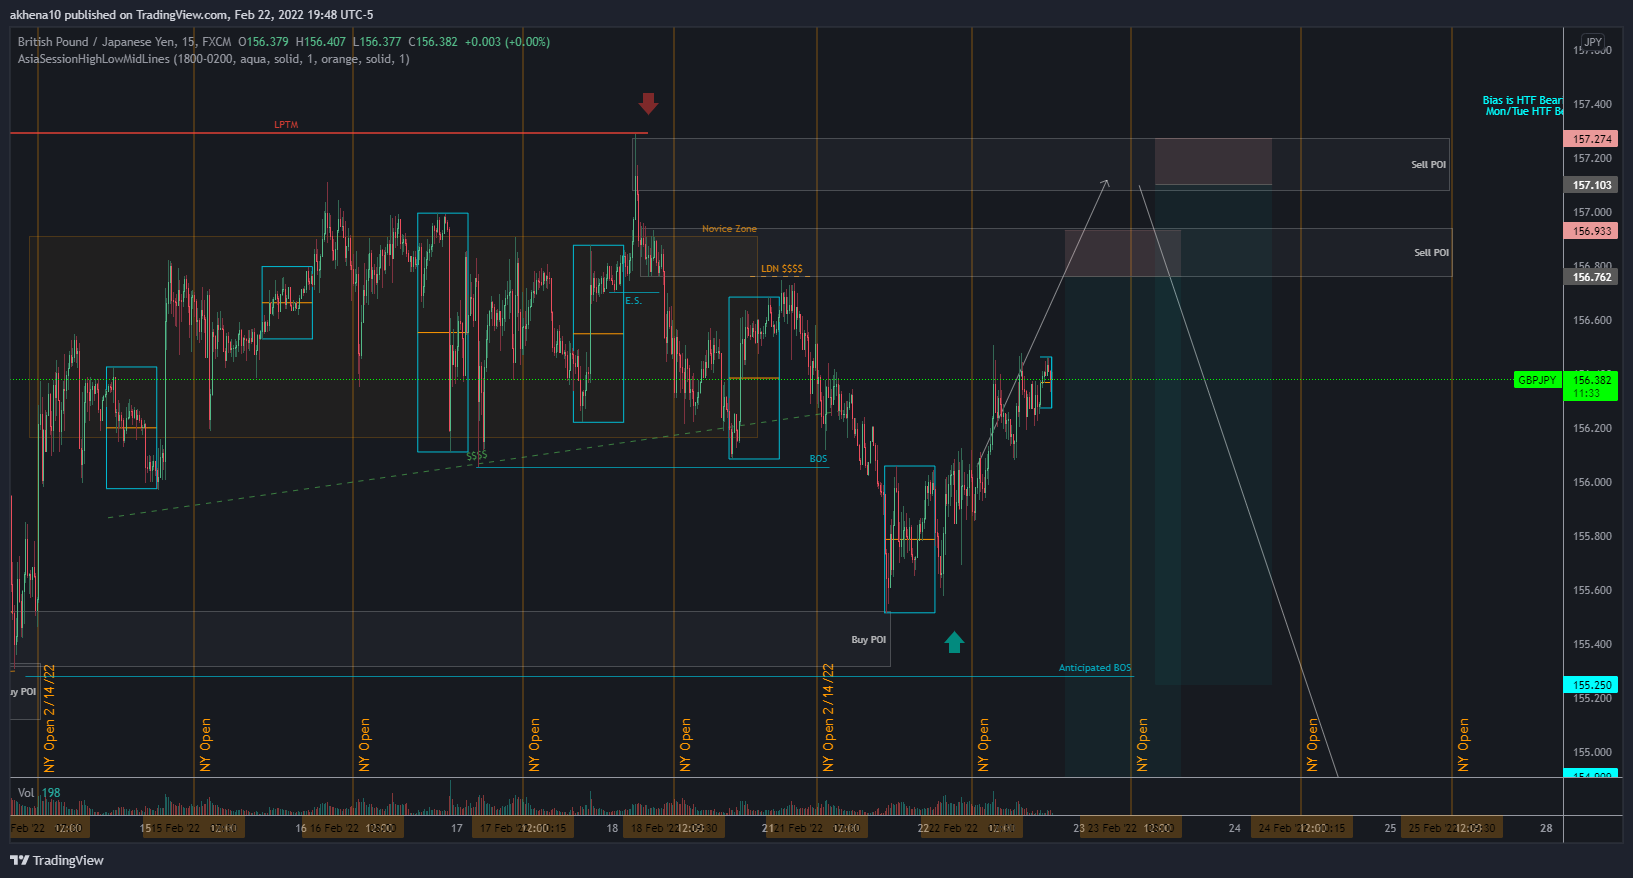Click the green GBPJPY symbol tag
The width and height of the screenshot is (1633, 878).
[x=1537, y=380]
